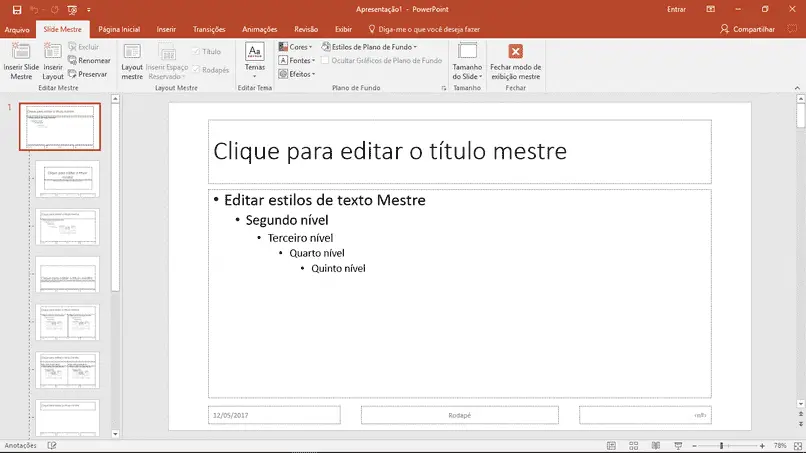Click the Excluir button
The image size is (806, 453).
(83, 47)
